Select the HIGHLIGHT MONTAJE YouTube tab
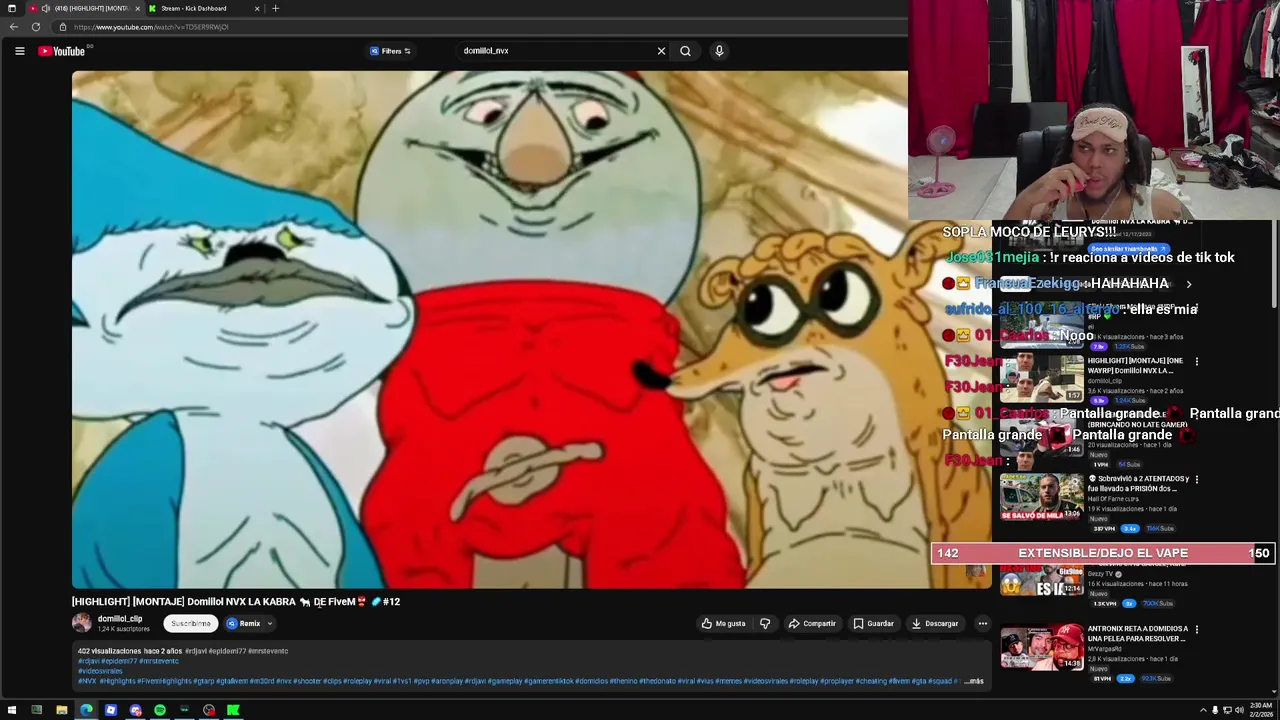Image resolution: width=1280 pixels, height=720 pixels. click(92, 8)
